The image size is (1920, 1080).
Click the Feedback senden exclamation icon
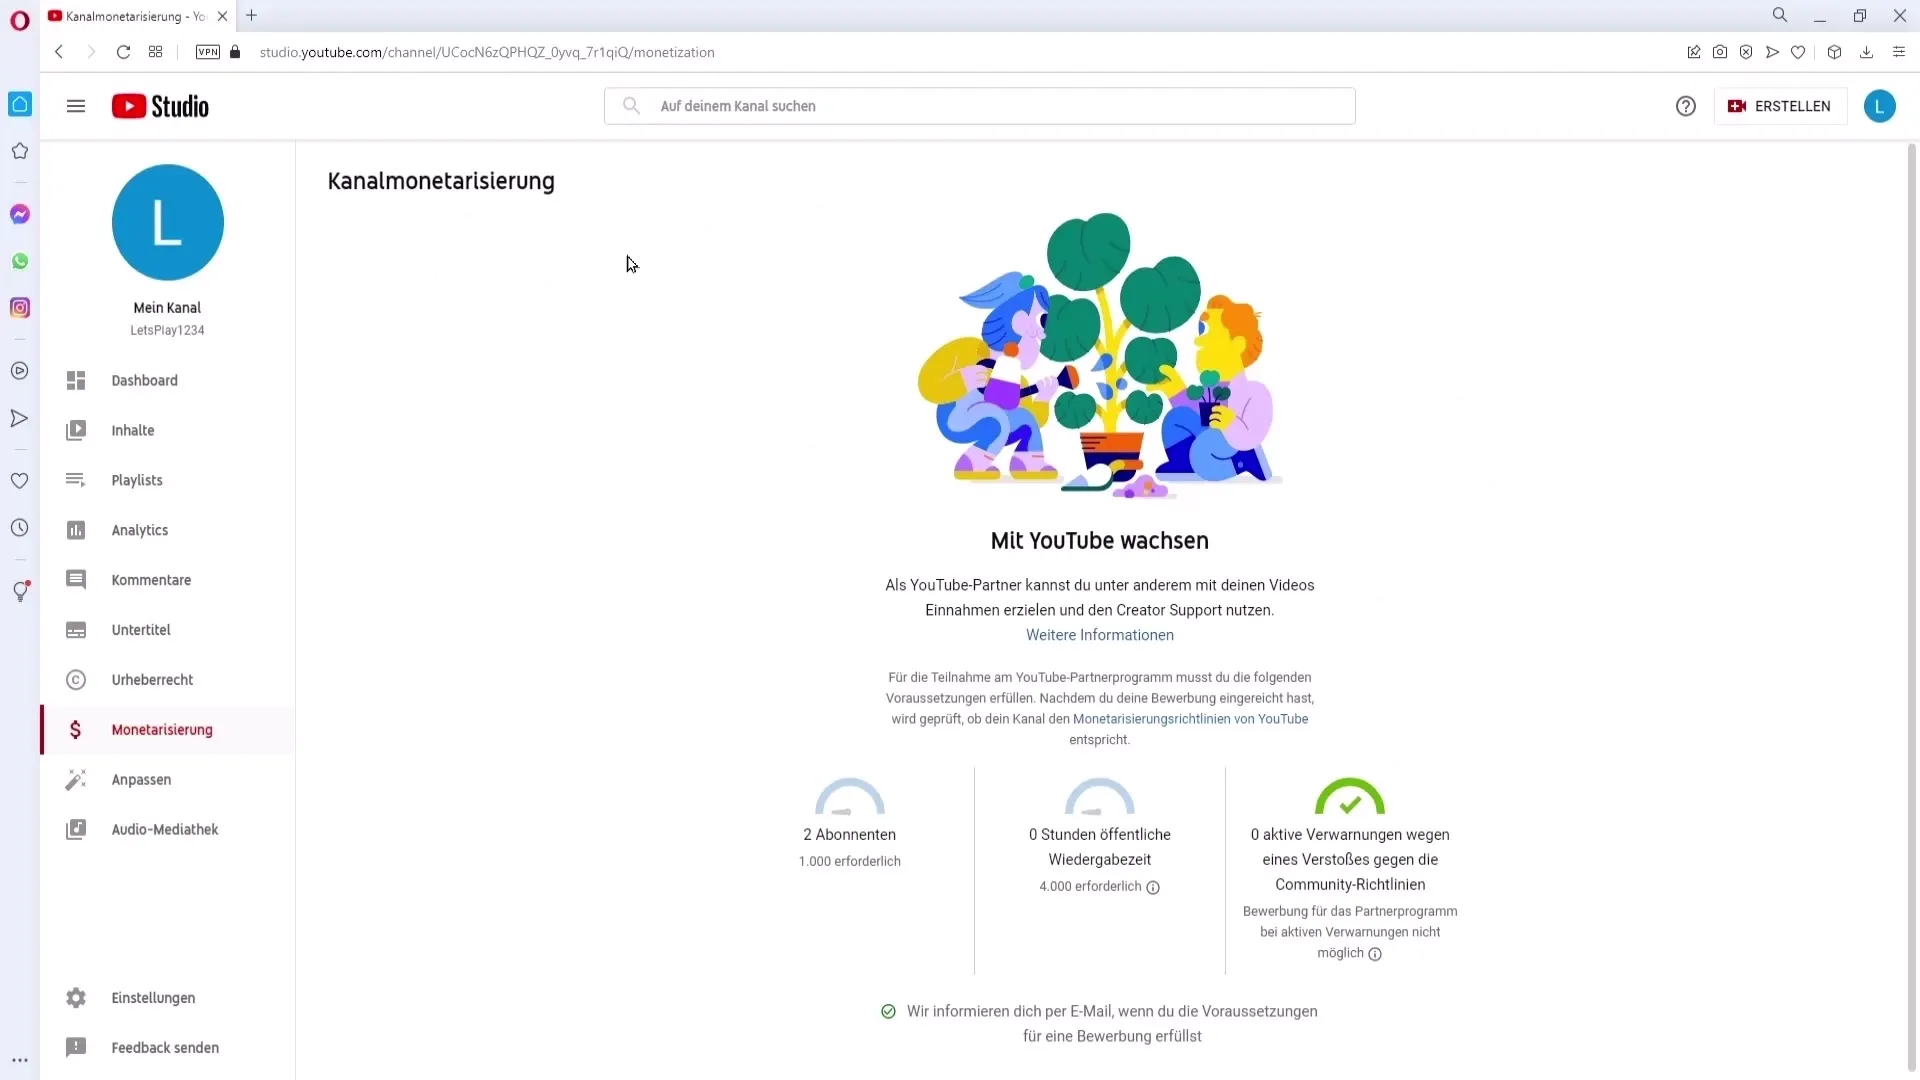tap(76, 1047)
